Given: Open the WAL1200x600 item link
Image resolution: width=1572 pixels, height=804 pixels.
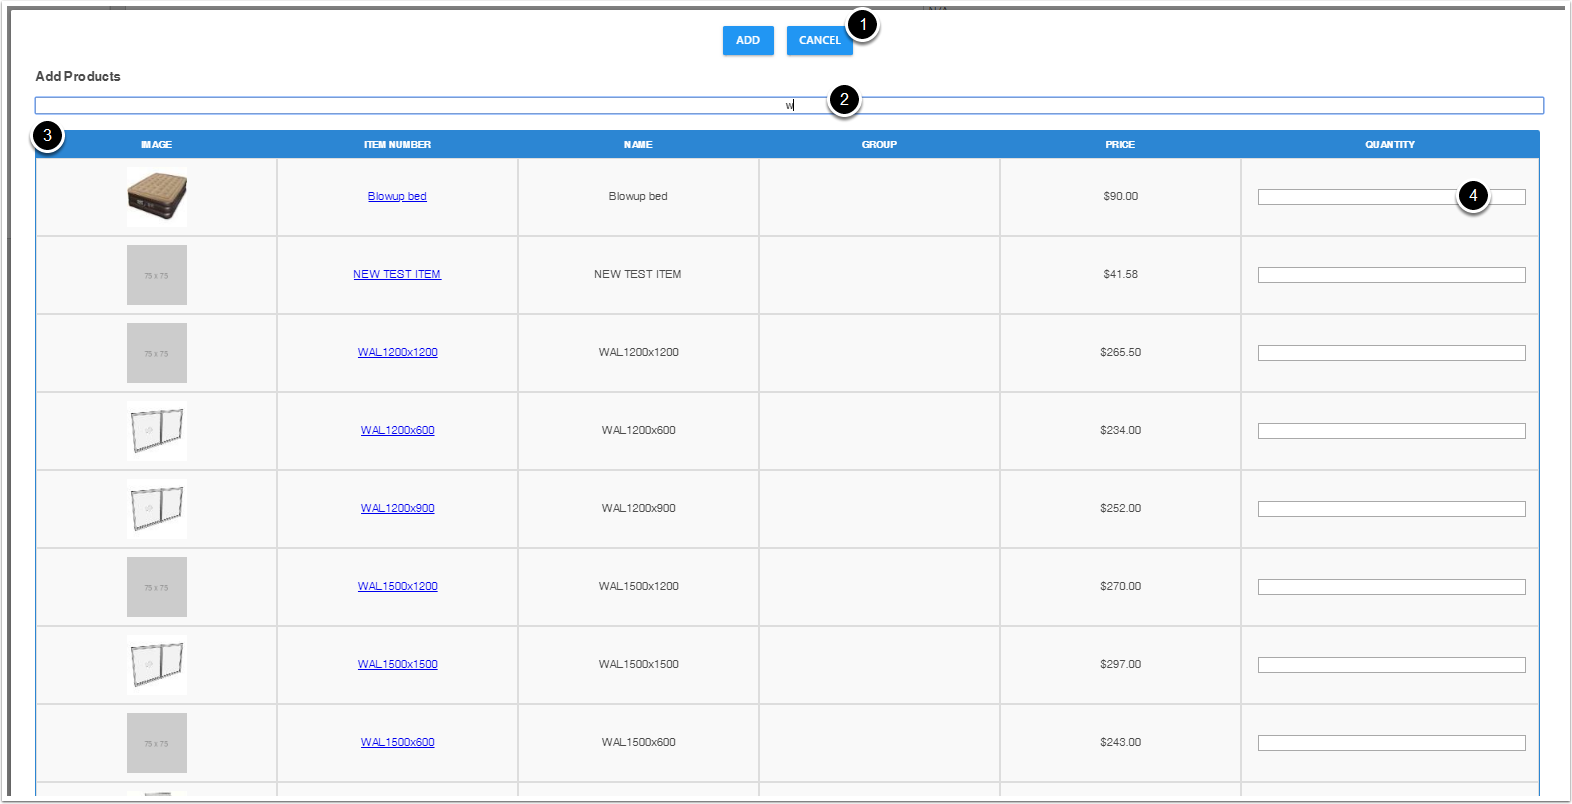Looking at the screenshot, I should tap(397, 430).
